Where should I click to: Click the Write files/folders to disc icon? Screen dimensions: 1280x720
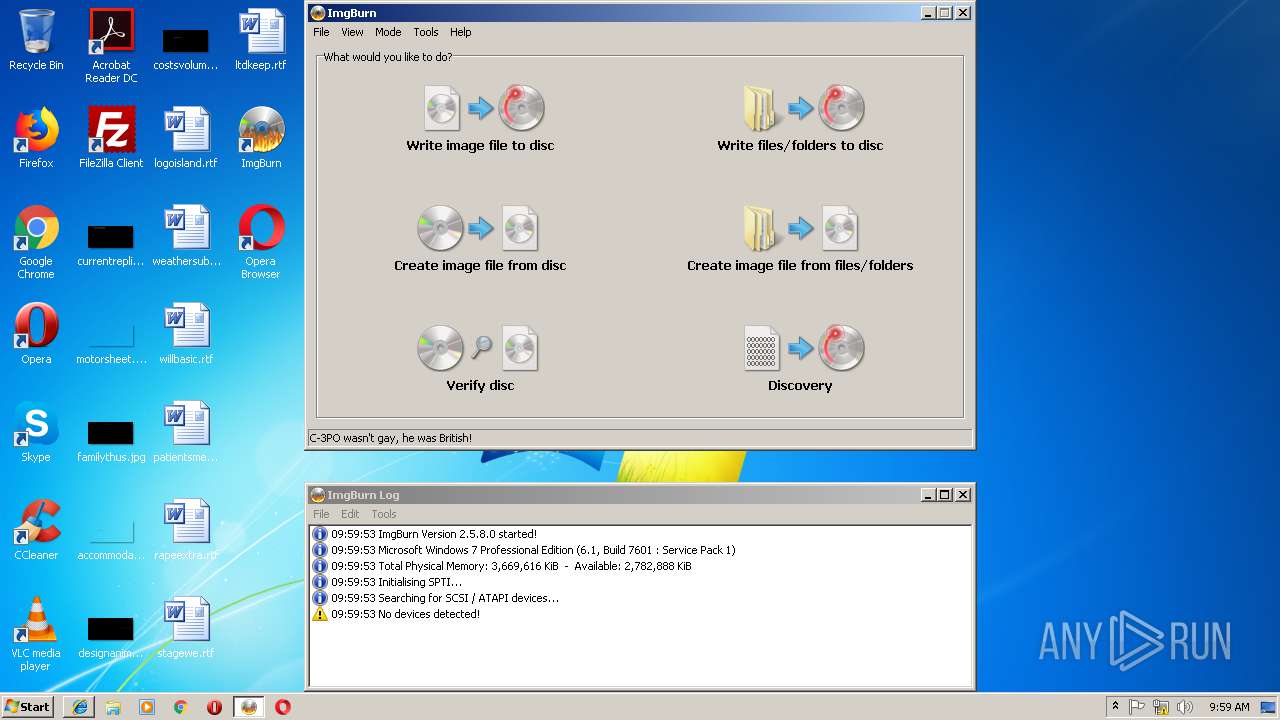804,107
